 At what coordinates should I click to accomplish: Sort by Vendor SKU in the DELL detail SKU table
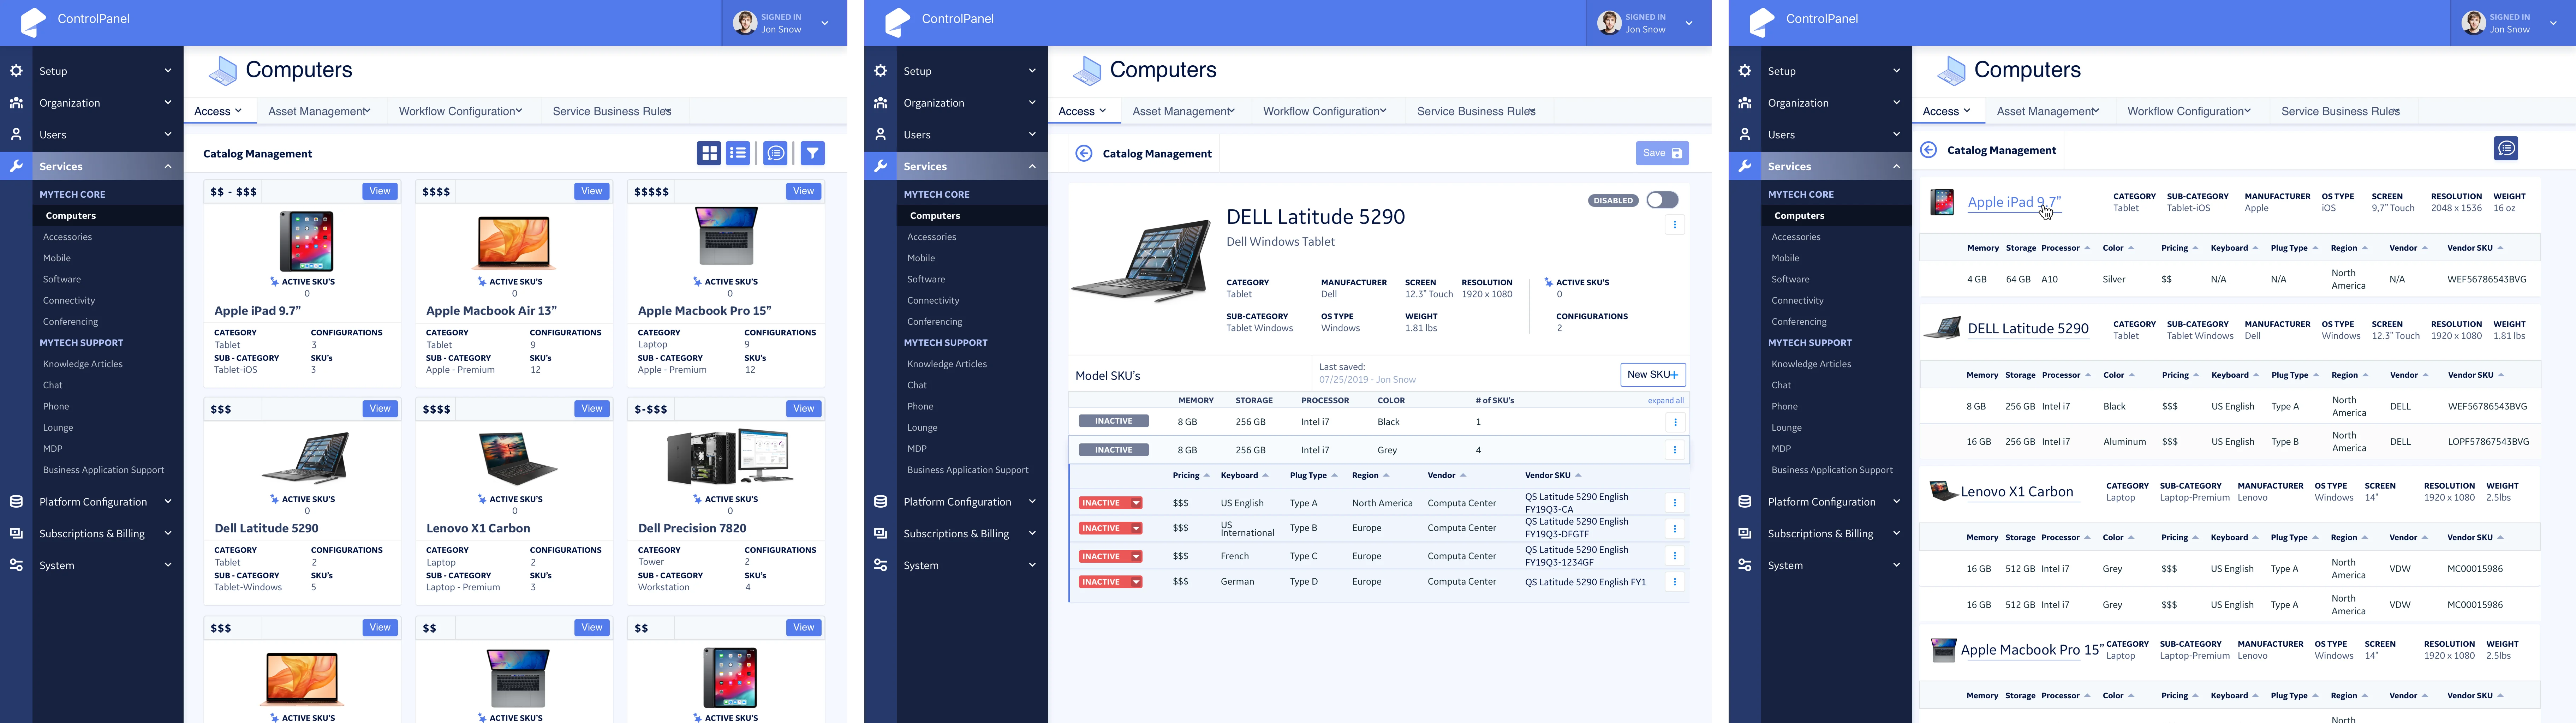[1553, 475]
